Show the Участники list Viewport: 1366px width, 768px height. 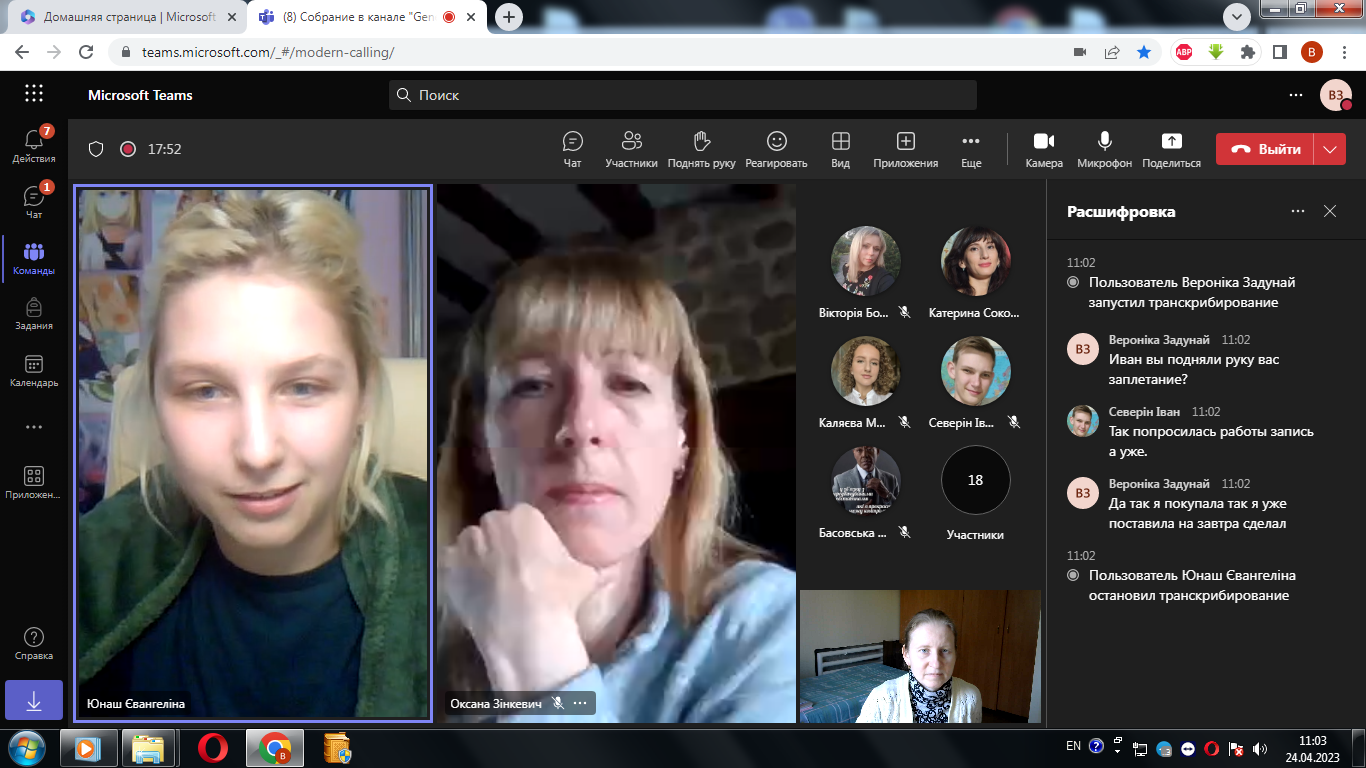[631, 149]
